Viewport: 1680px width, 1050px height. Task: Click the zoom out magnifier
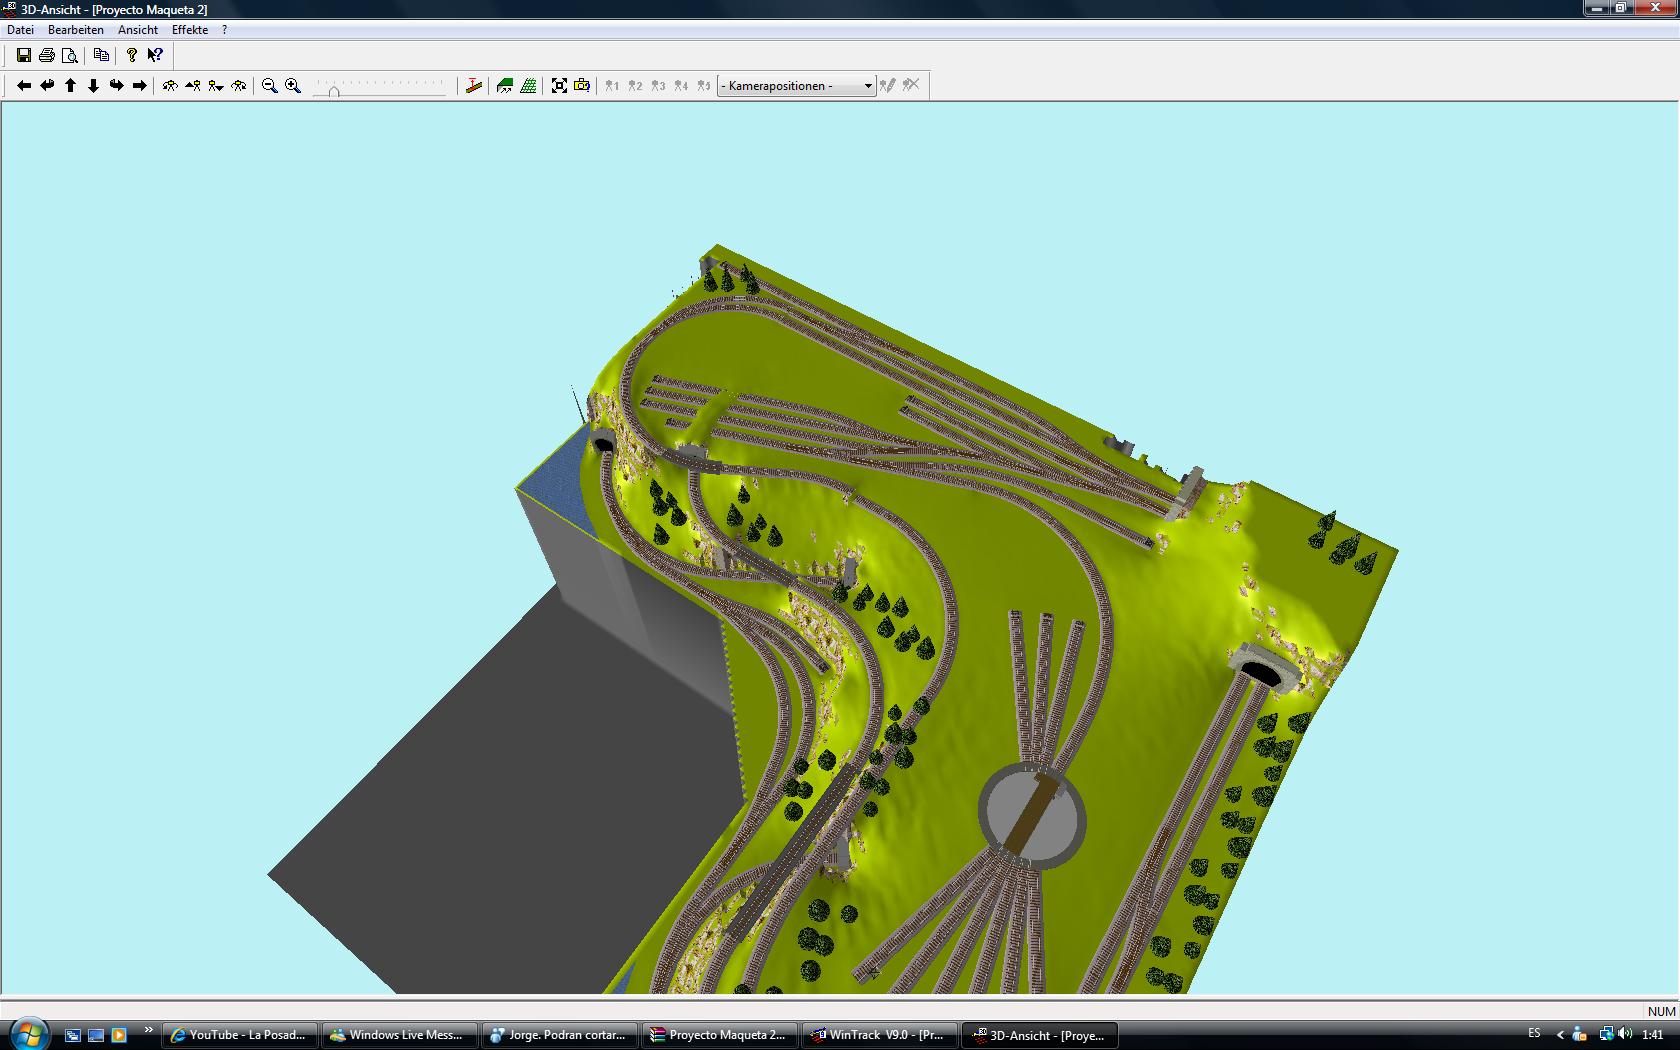[x=269, y=86]
